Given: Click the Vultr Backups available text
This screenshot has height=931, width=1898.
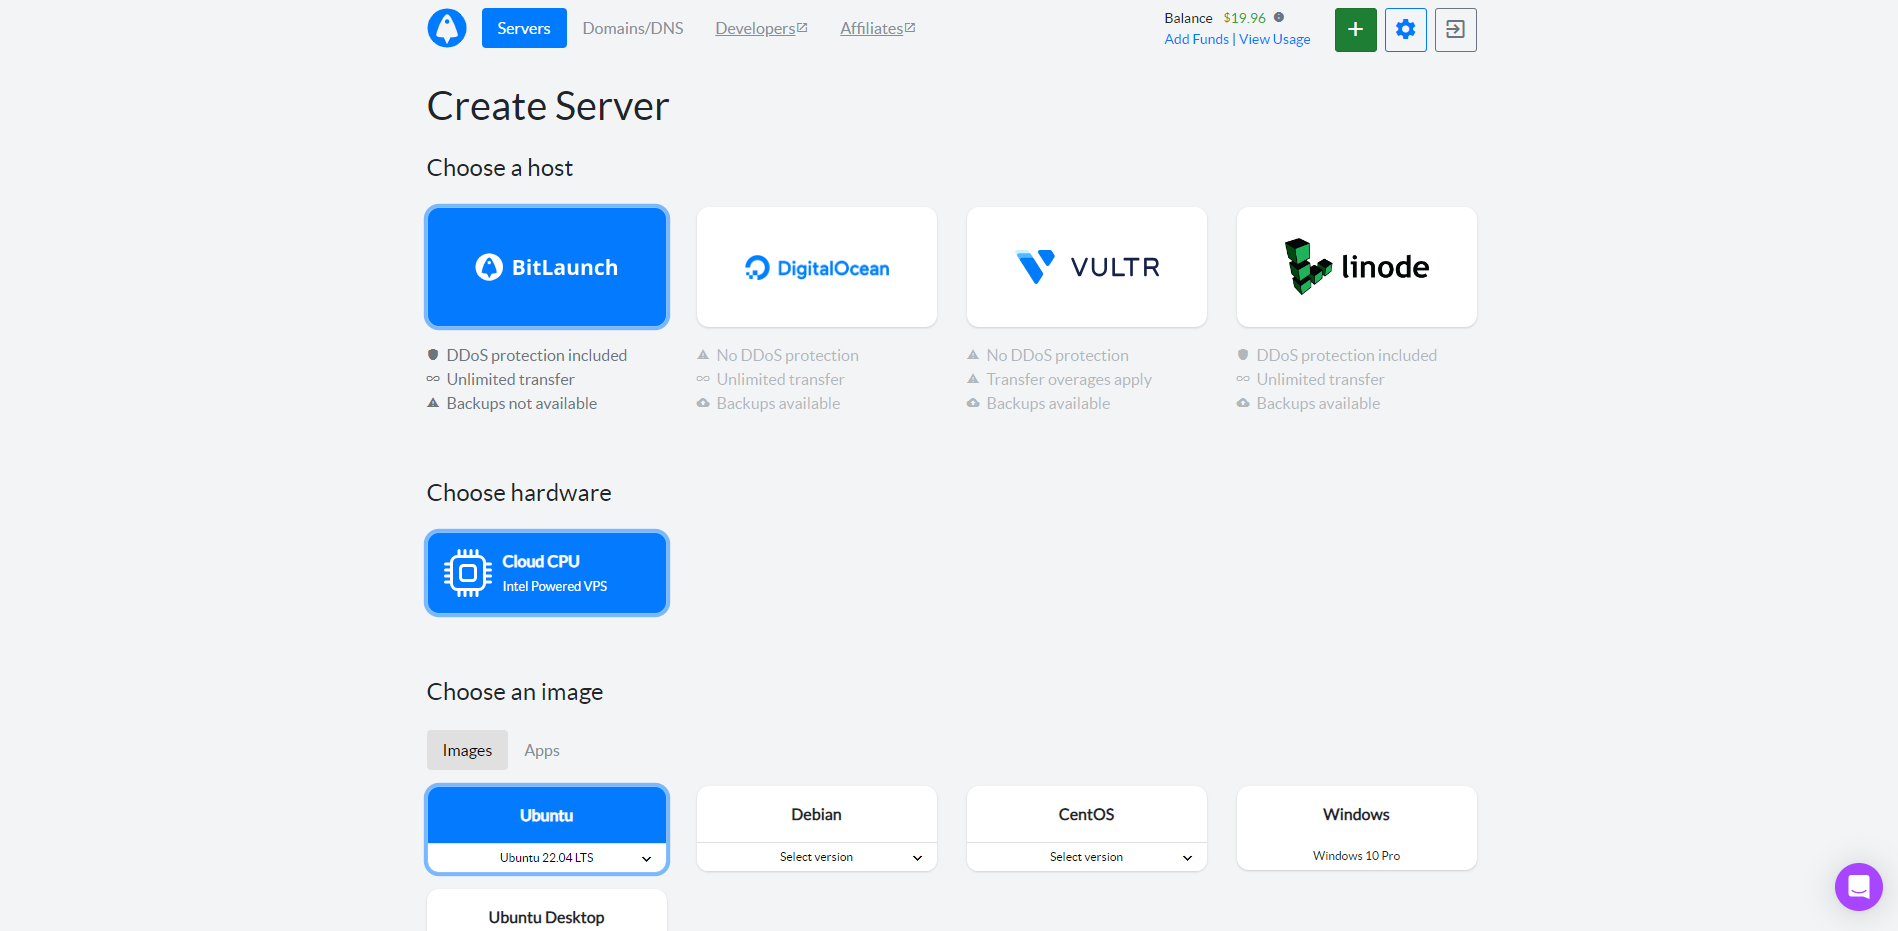Looking at the screenshot, I should (x=1048, y=403).
